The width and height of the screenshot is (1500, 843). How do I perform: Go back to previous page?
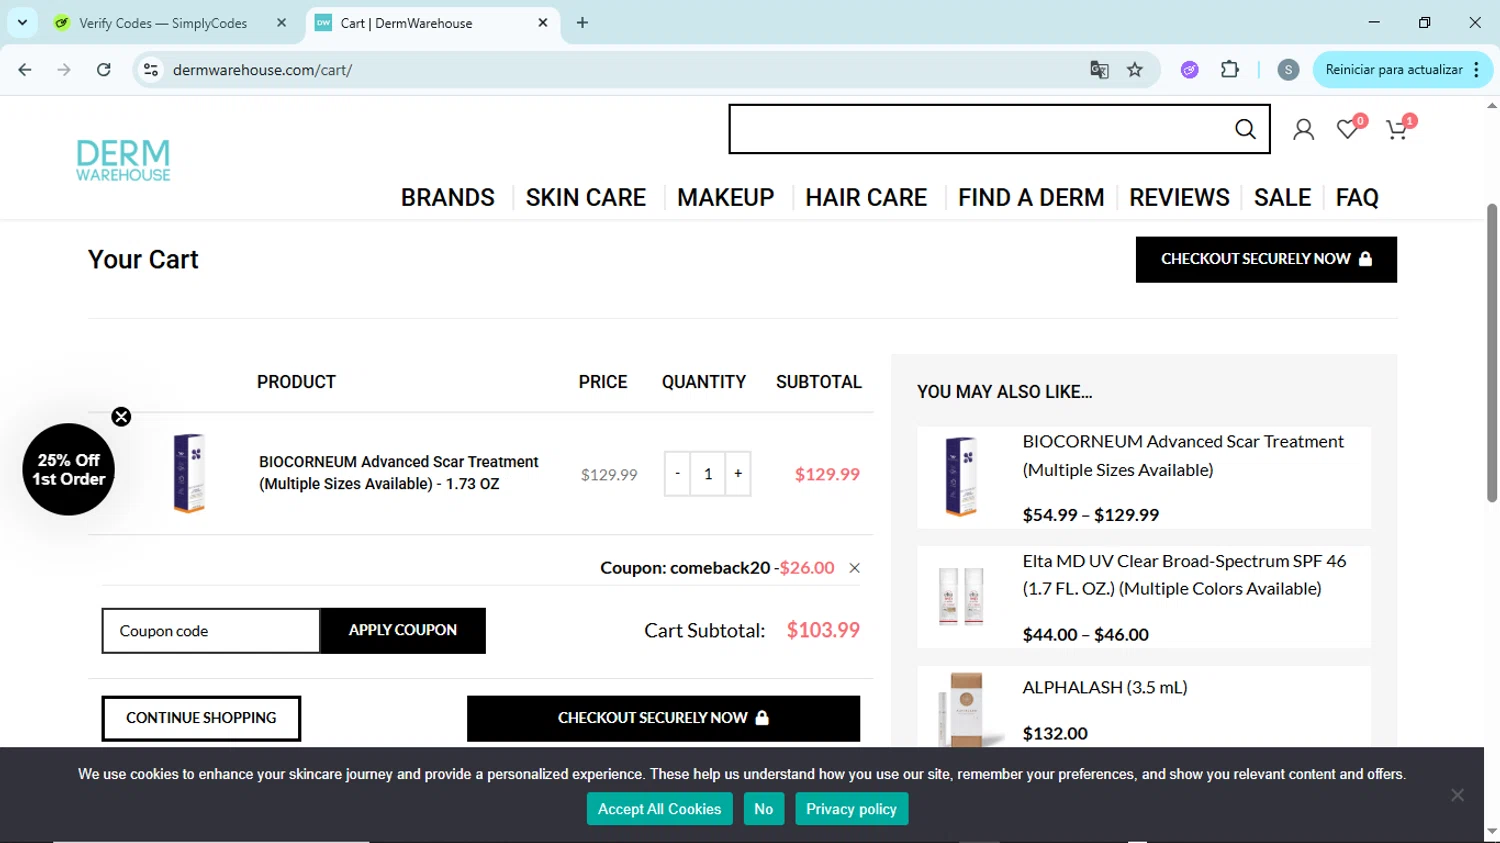(x=25, y=70)
